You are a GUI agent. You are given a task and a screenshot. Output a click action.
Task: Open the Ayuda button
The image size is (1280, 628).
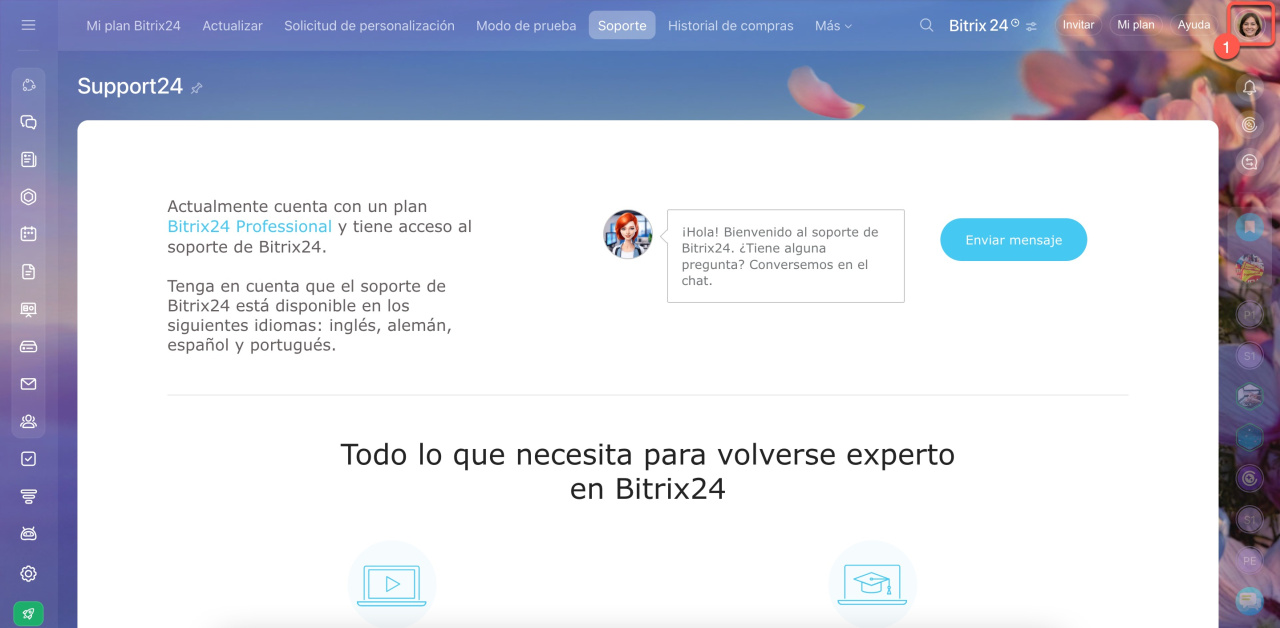tap(1194, 25)
